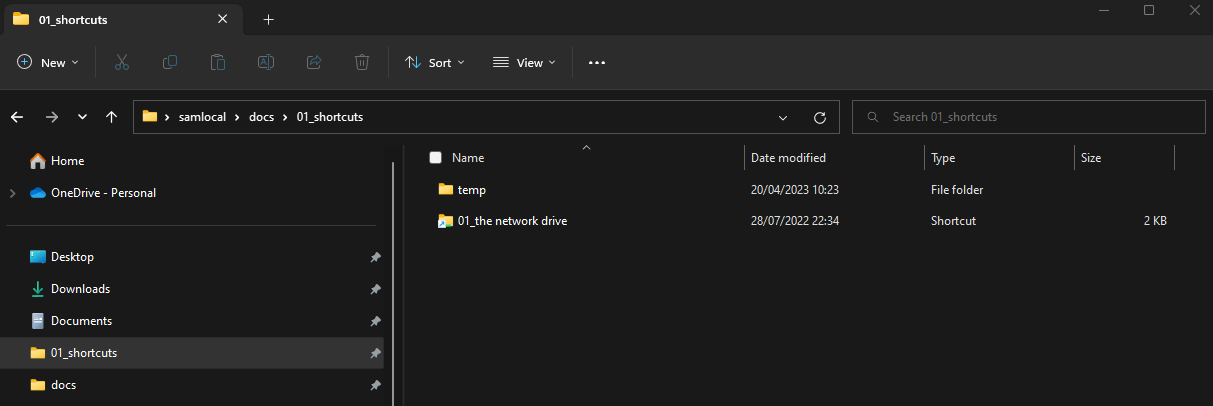Click the Search 01_shortcuts field

coord(1027,117)
